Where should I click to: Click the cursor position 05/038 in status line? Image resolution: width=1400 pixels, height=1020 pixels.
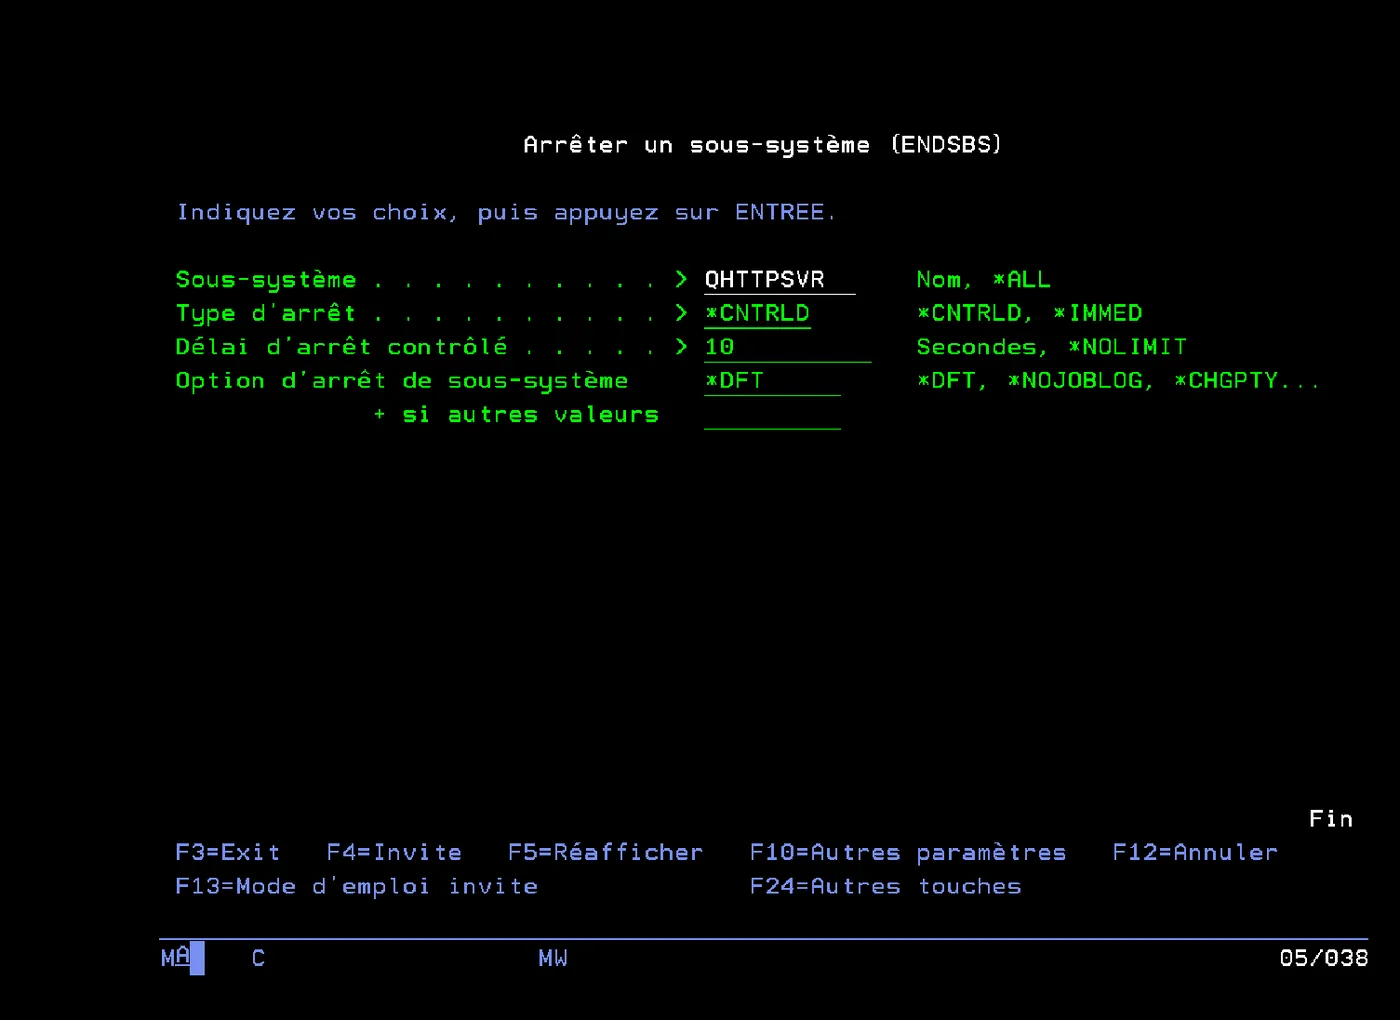pyautogui.click(x=1324, y=958)
